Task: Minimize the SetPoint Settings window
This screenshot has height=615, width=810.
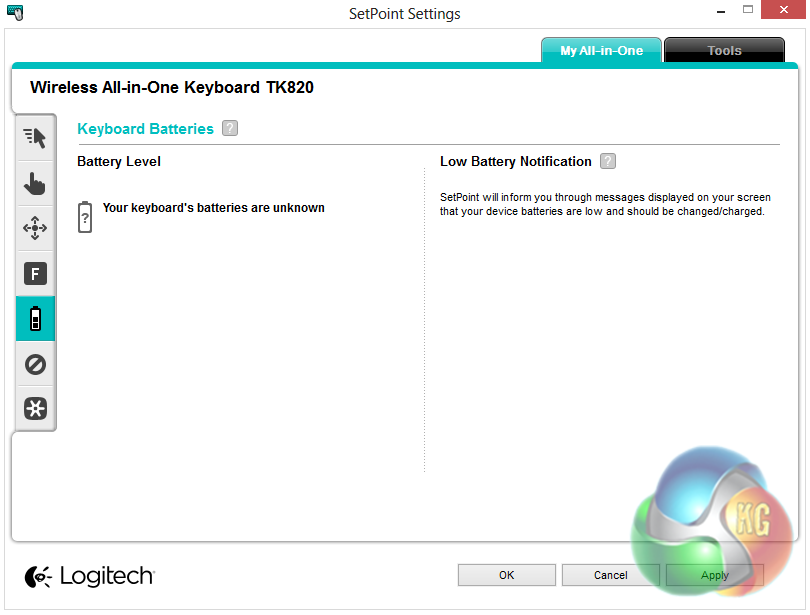Action: coord(721,10)
